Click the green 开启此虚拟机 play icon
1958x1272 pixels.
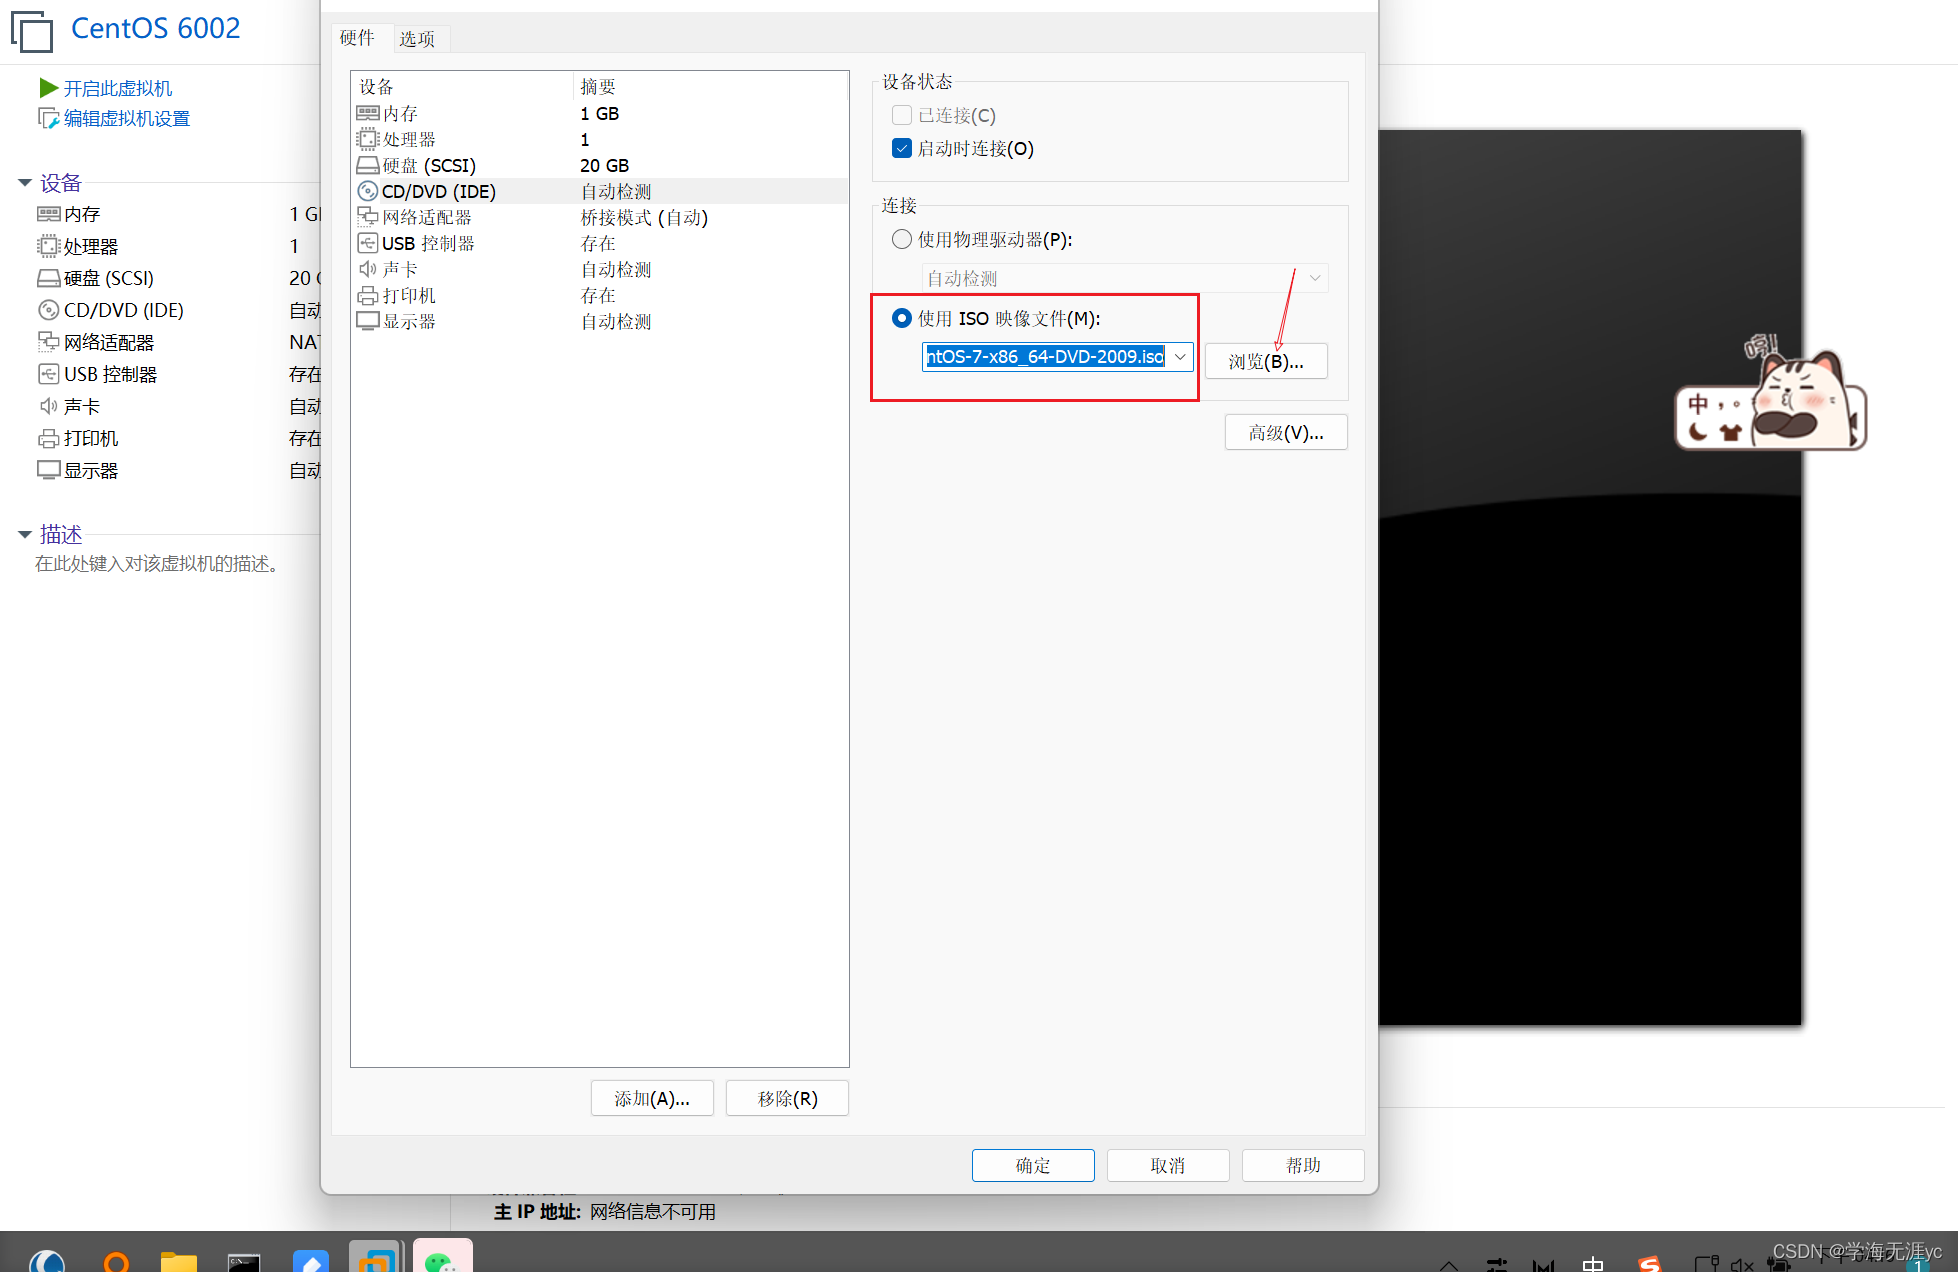coord(48,88)
